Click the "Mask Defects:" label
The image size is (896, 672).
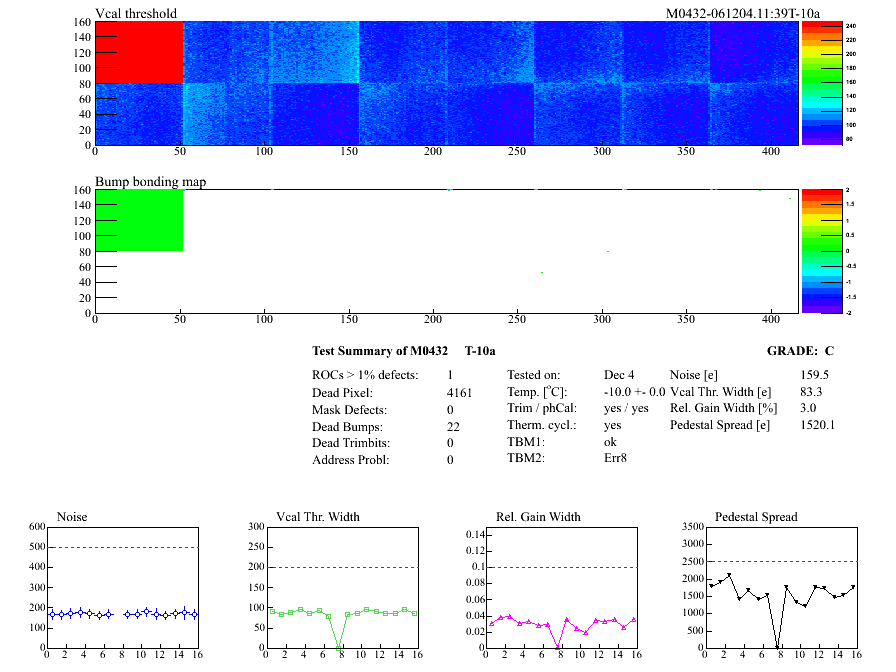(x=349, y=410)
